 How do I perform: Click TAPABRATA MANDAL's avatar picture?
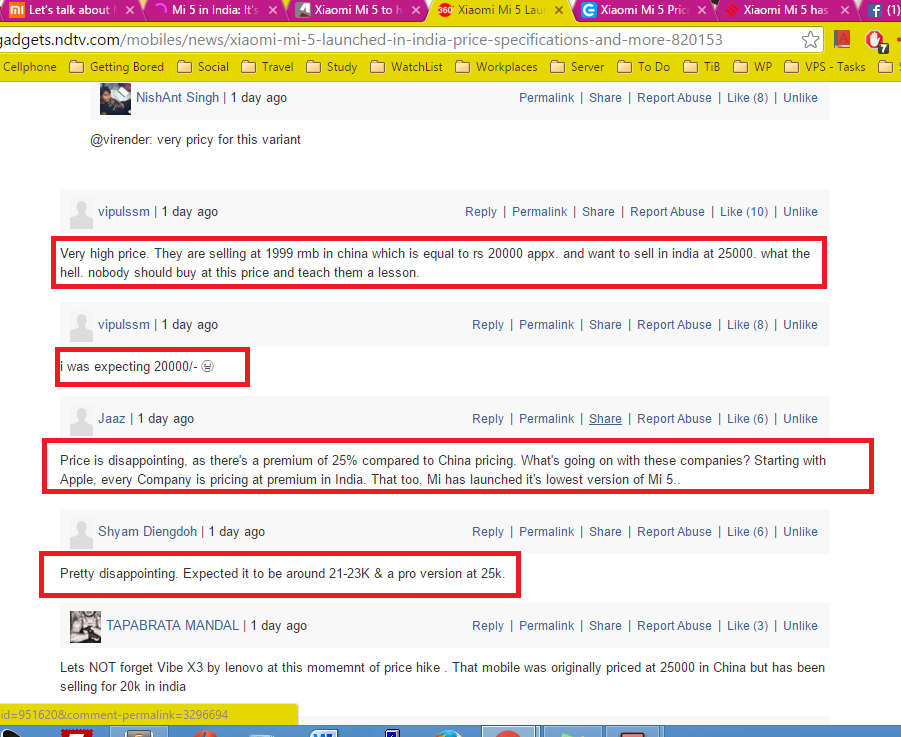point(85,626)
